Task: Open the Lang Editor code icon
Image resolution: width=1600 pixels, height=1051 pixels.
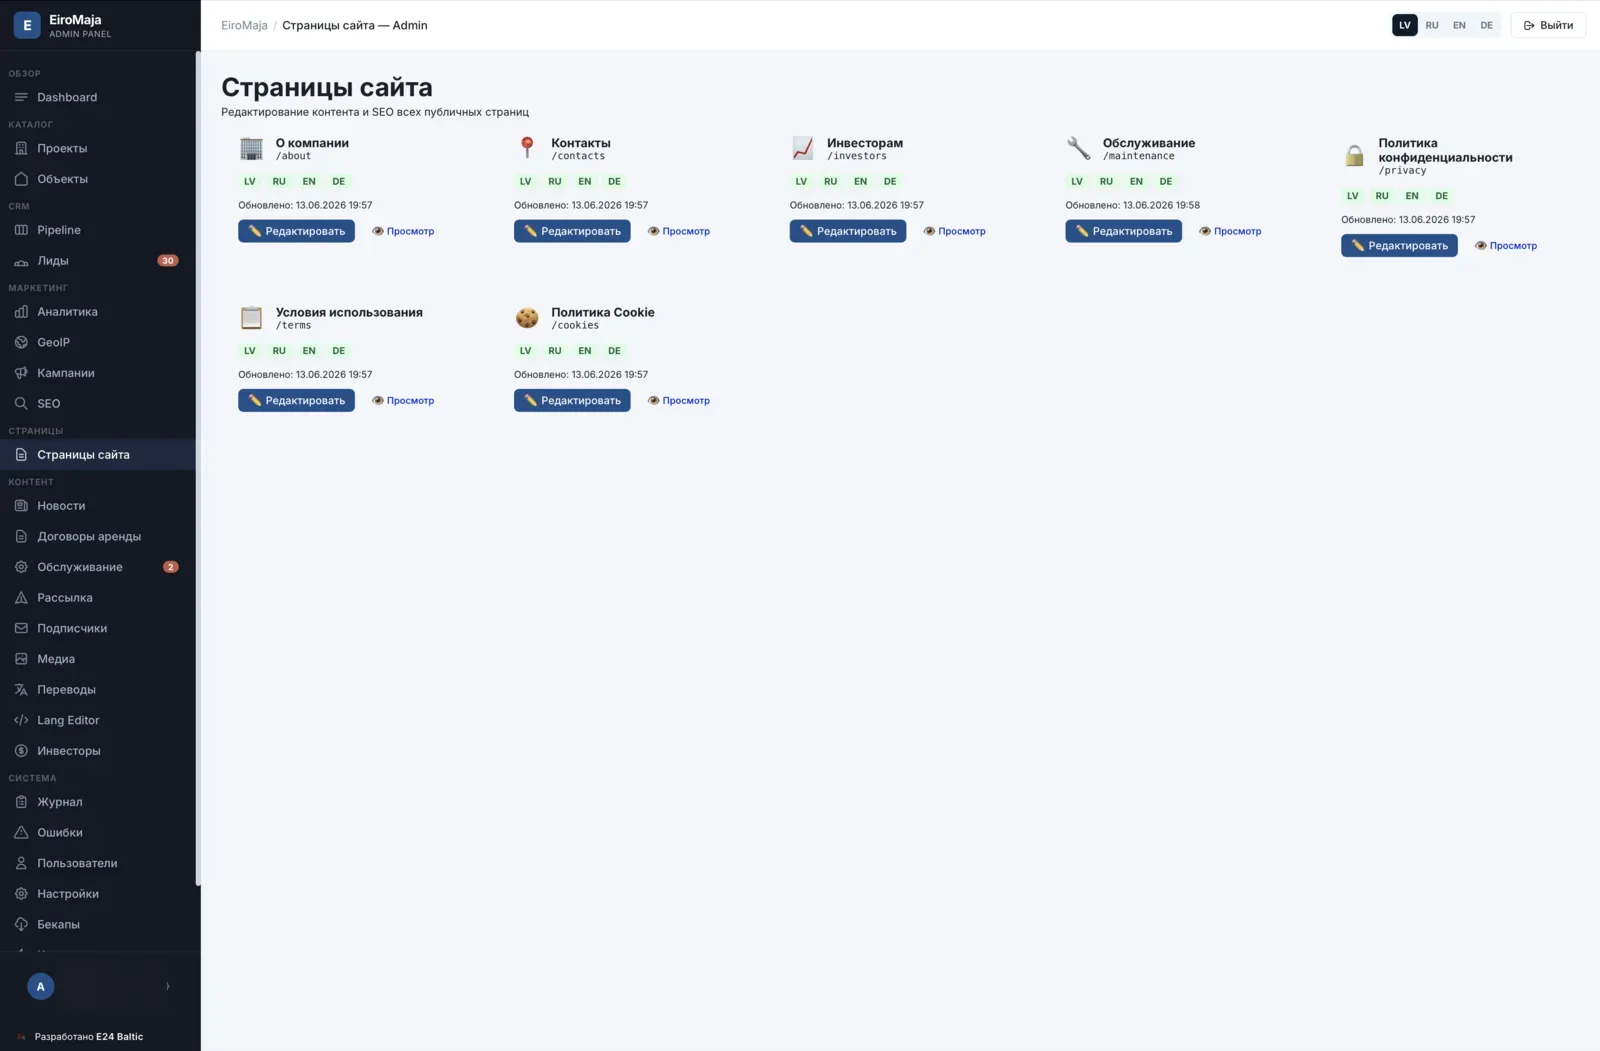Action: click(x=21, y=720)
